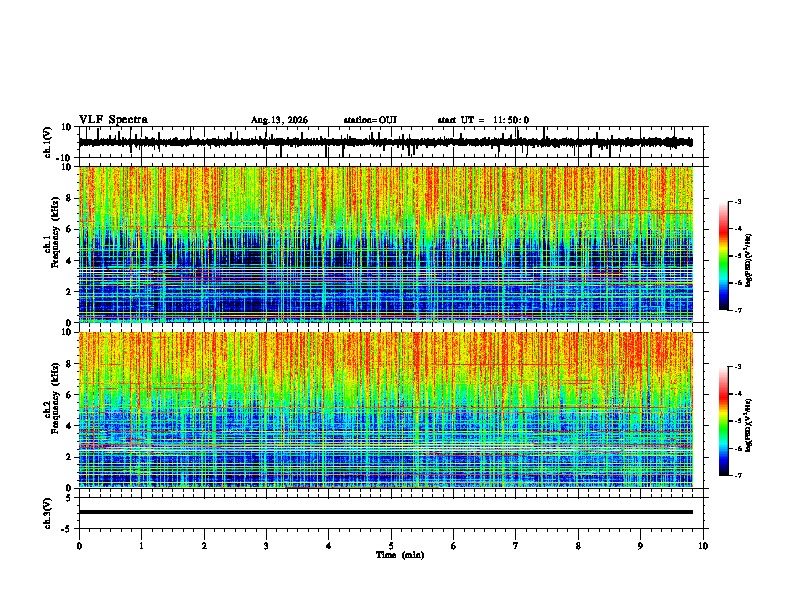The image size is (792, 612).
Task: Click the "VLF Spectra" plot title
Action: pos(113,120)
